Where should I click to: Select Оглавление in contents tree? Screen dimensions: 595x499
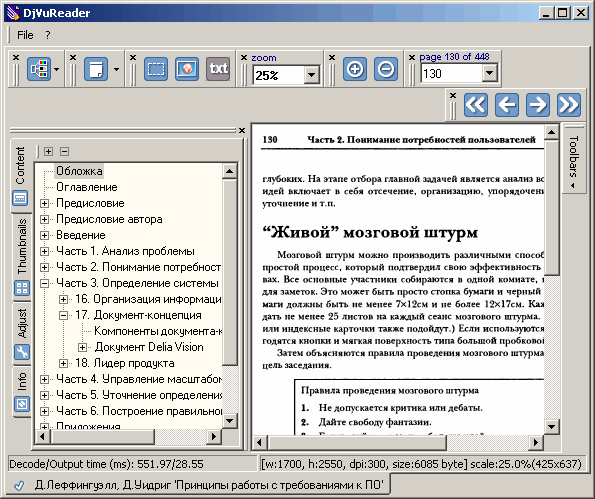pyautogui.click(x=87, y=187)
